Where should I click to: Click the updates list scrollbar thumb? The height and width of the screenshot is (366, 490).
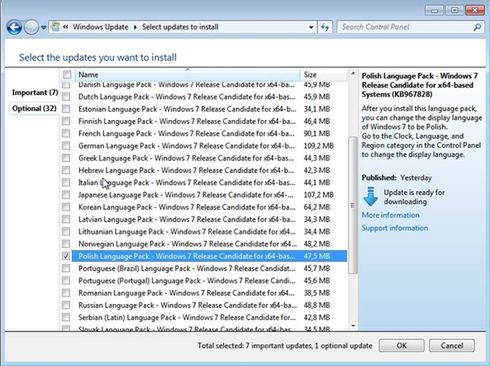353,205
